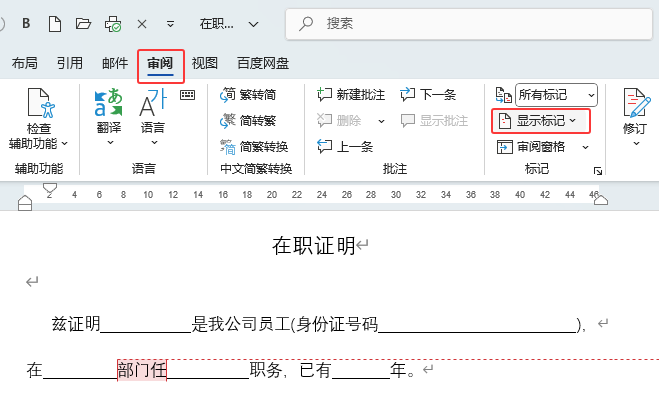Create new blank document icon
This screenshot has width=659, height=405.
pyautogui.click(x=55, y=24)
